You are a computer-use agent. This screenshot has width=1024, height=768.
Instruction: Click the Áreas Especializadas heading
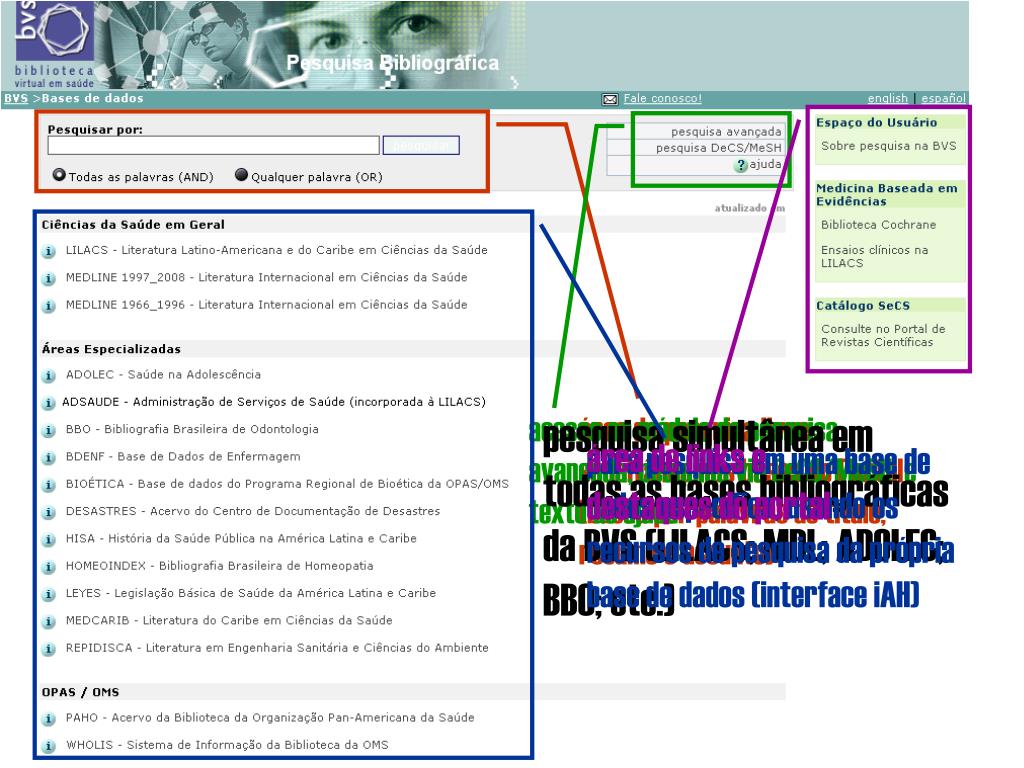click(x=111, y=349)
